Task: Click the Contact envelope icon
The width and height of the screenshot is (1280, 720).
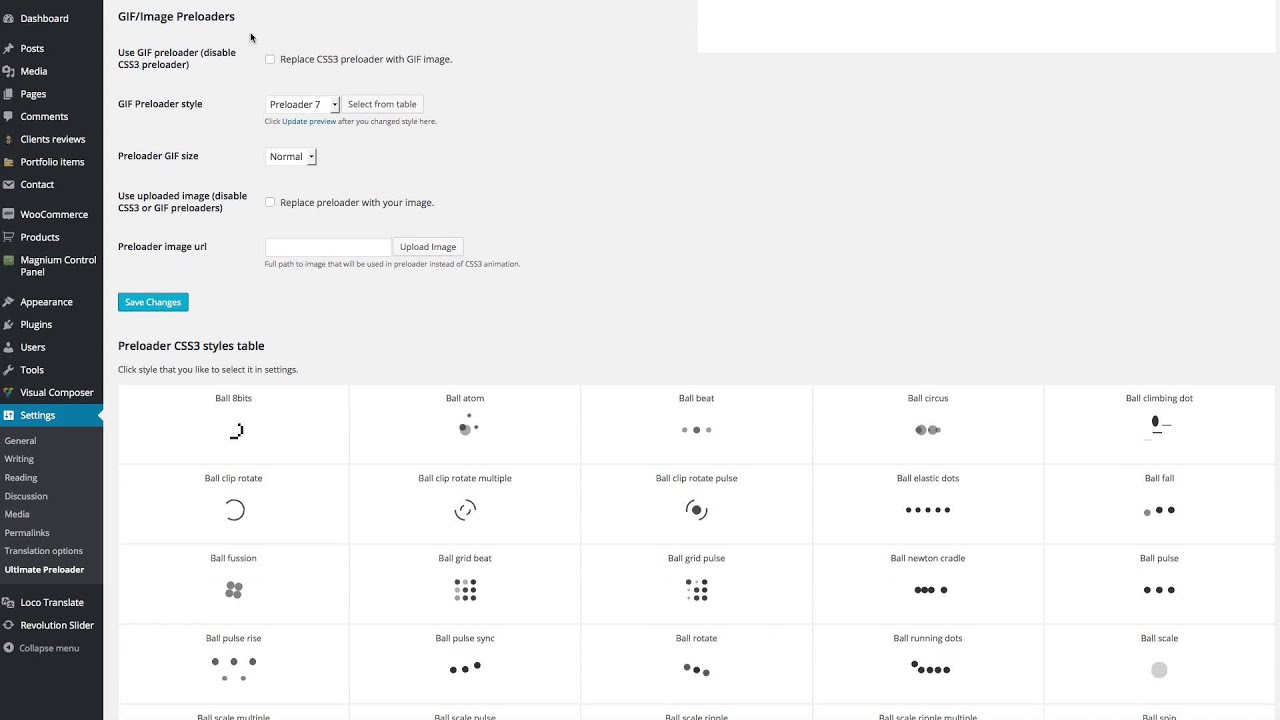Action: coord(8,184)
